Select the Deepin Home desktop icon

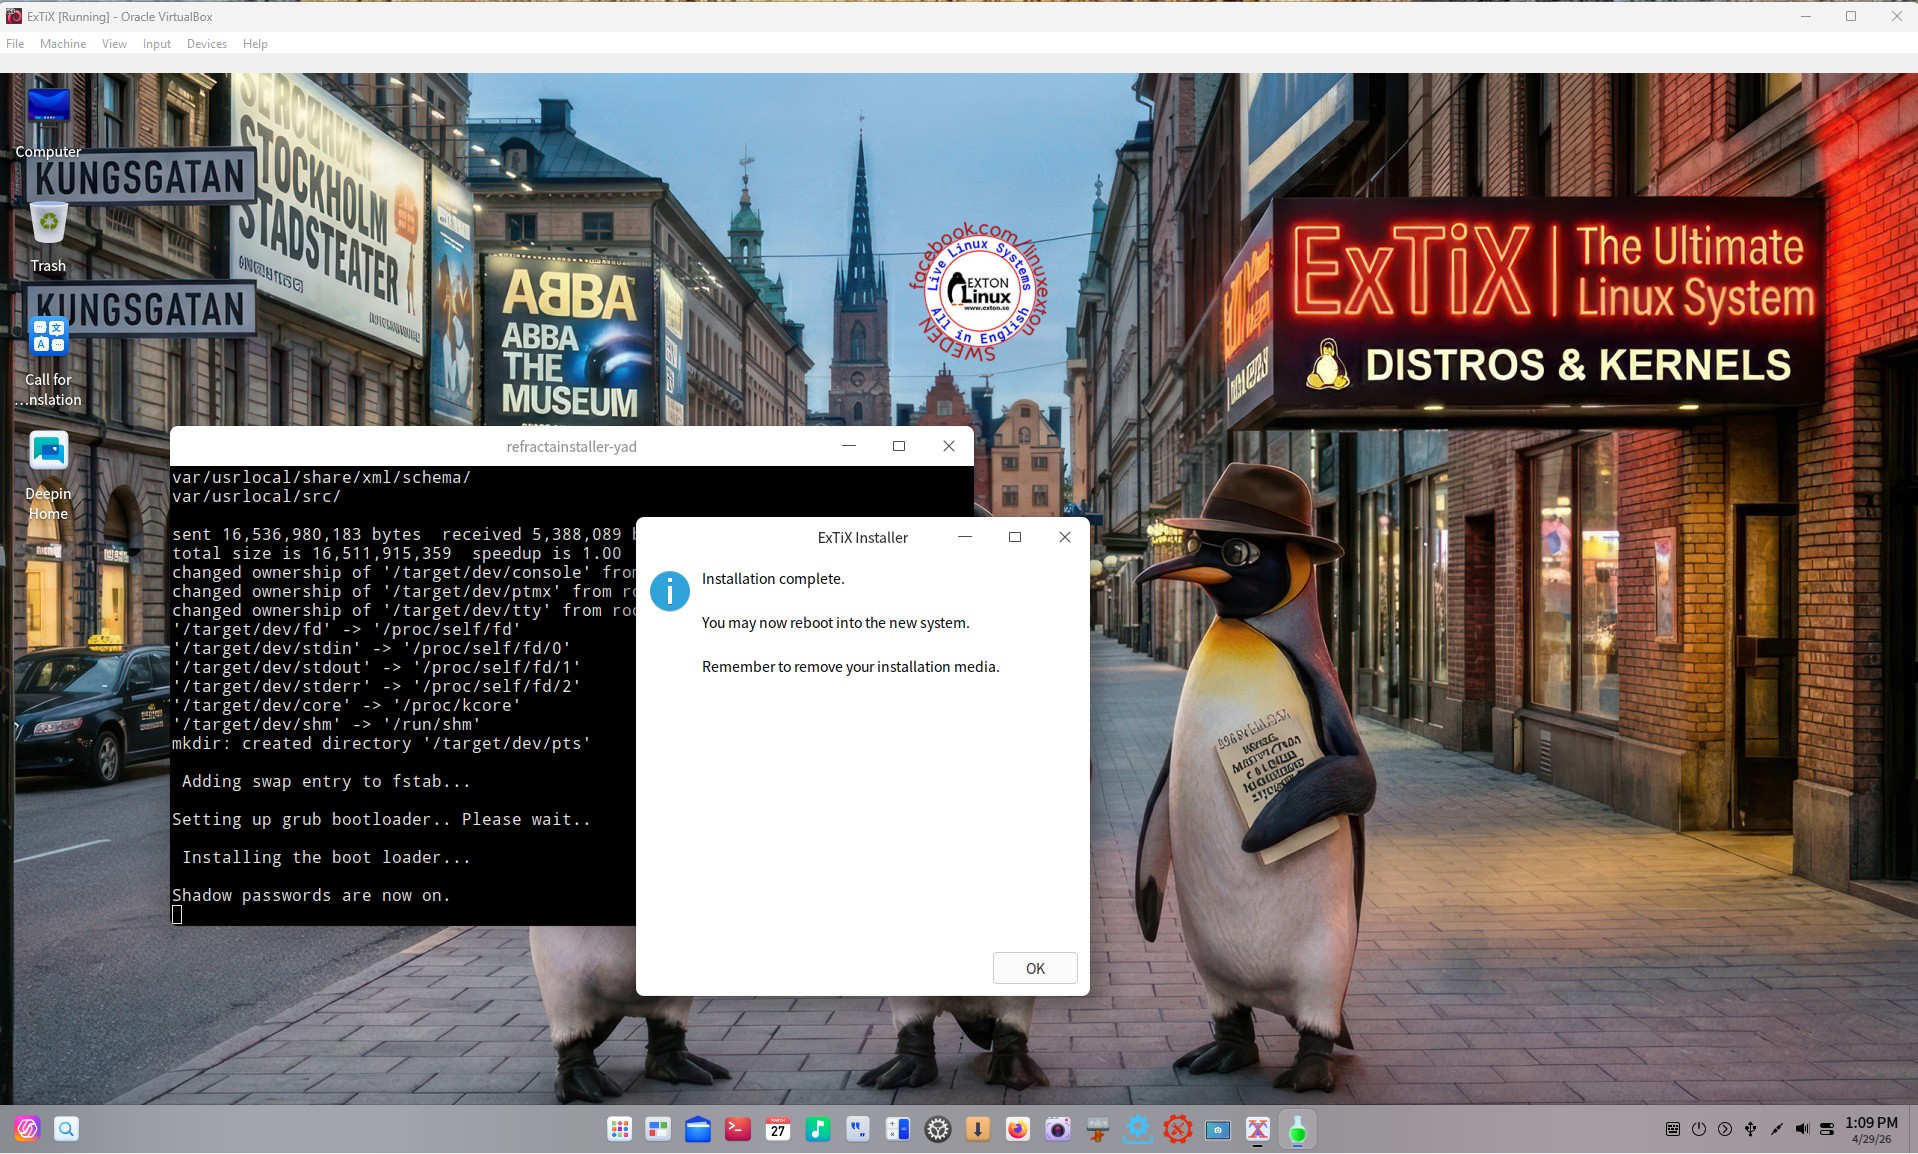[48, 475]
